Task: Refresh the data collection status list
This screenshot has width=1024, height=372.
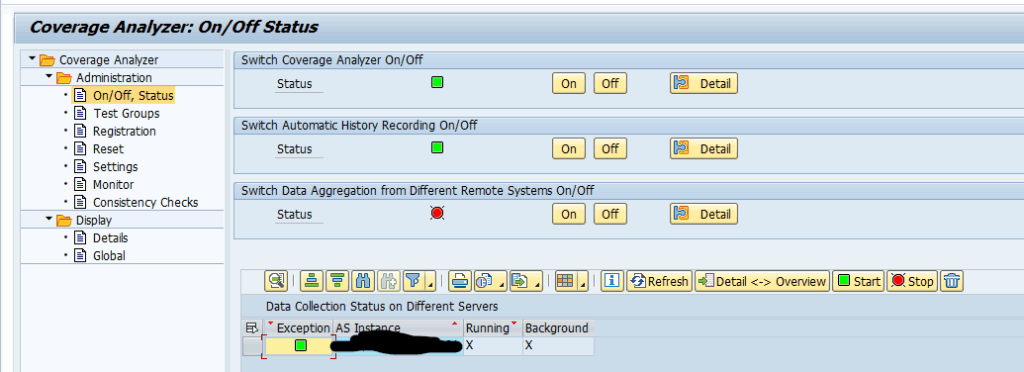Action: 659,281
